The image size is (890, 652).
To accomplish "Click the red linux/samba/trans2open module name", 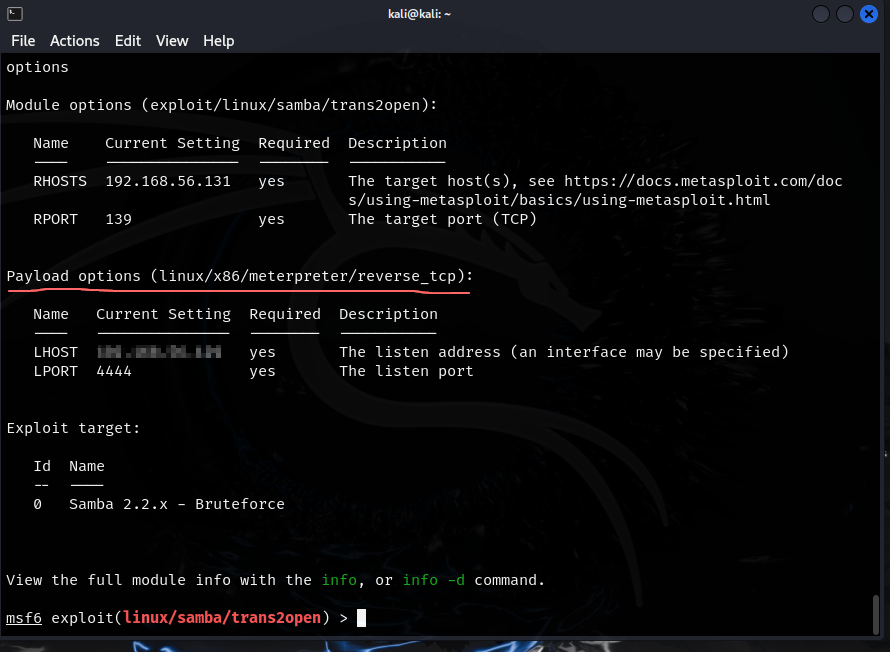I will [x=222, y=617].
